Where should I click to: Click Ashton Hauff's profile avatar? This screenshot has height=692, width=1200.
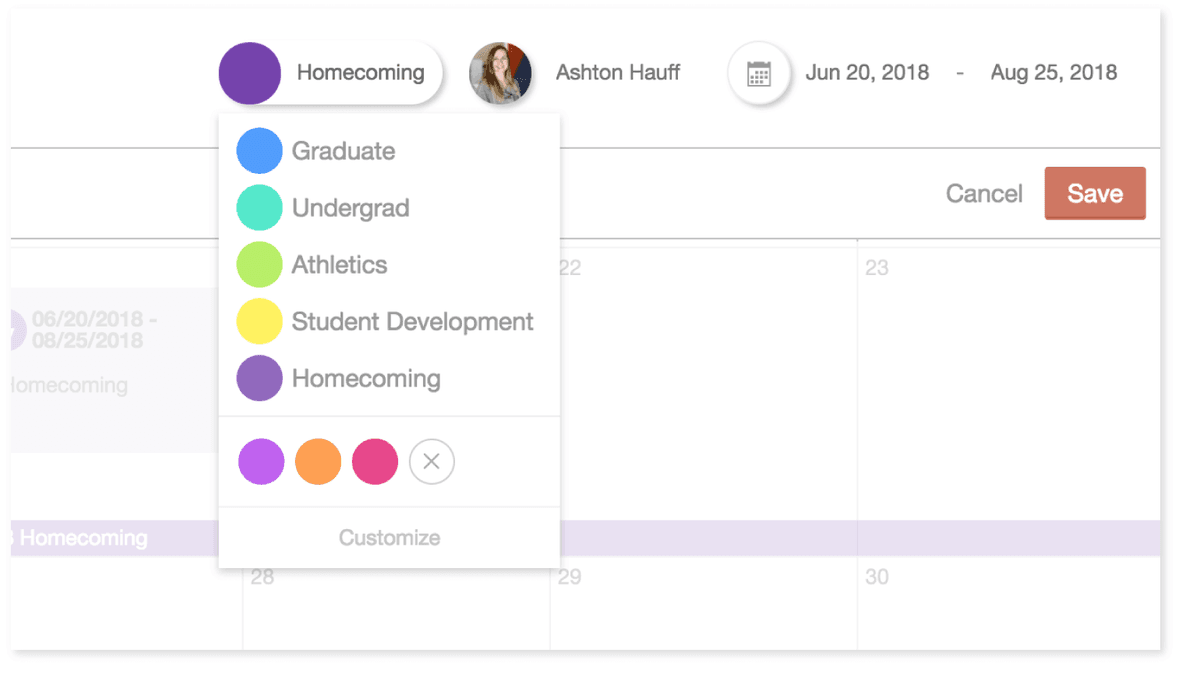(501, 72)
